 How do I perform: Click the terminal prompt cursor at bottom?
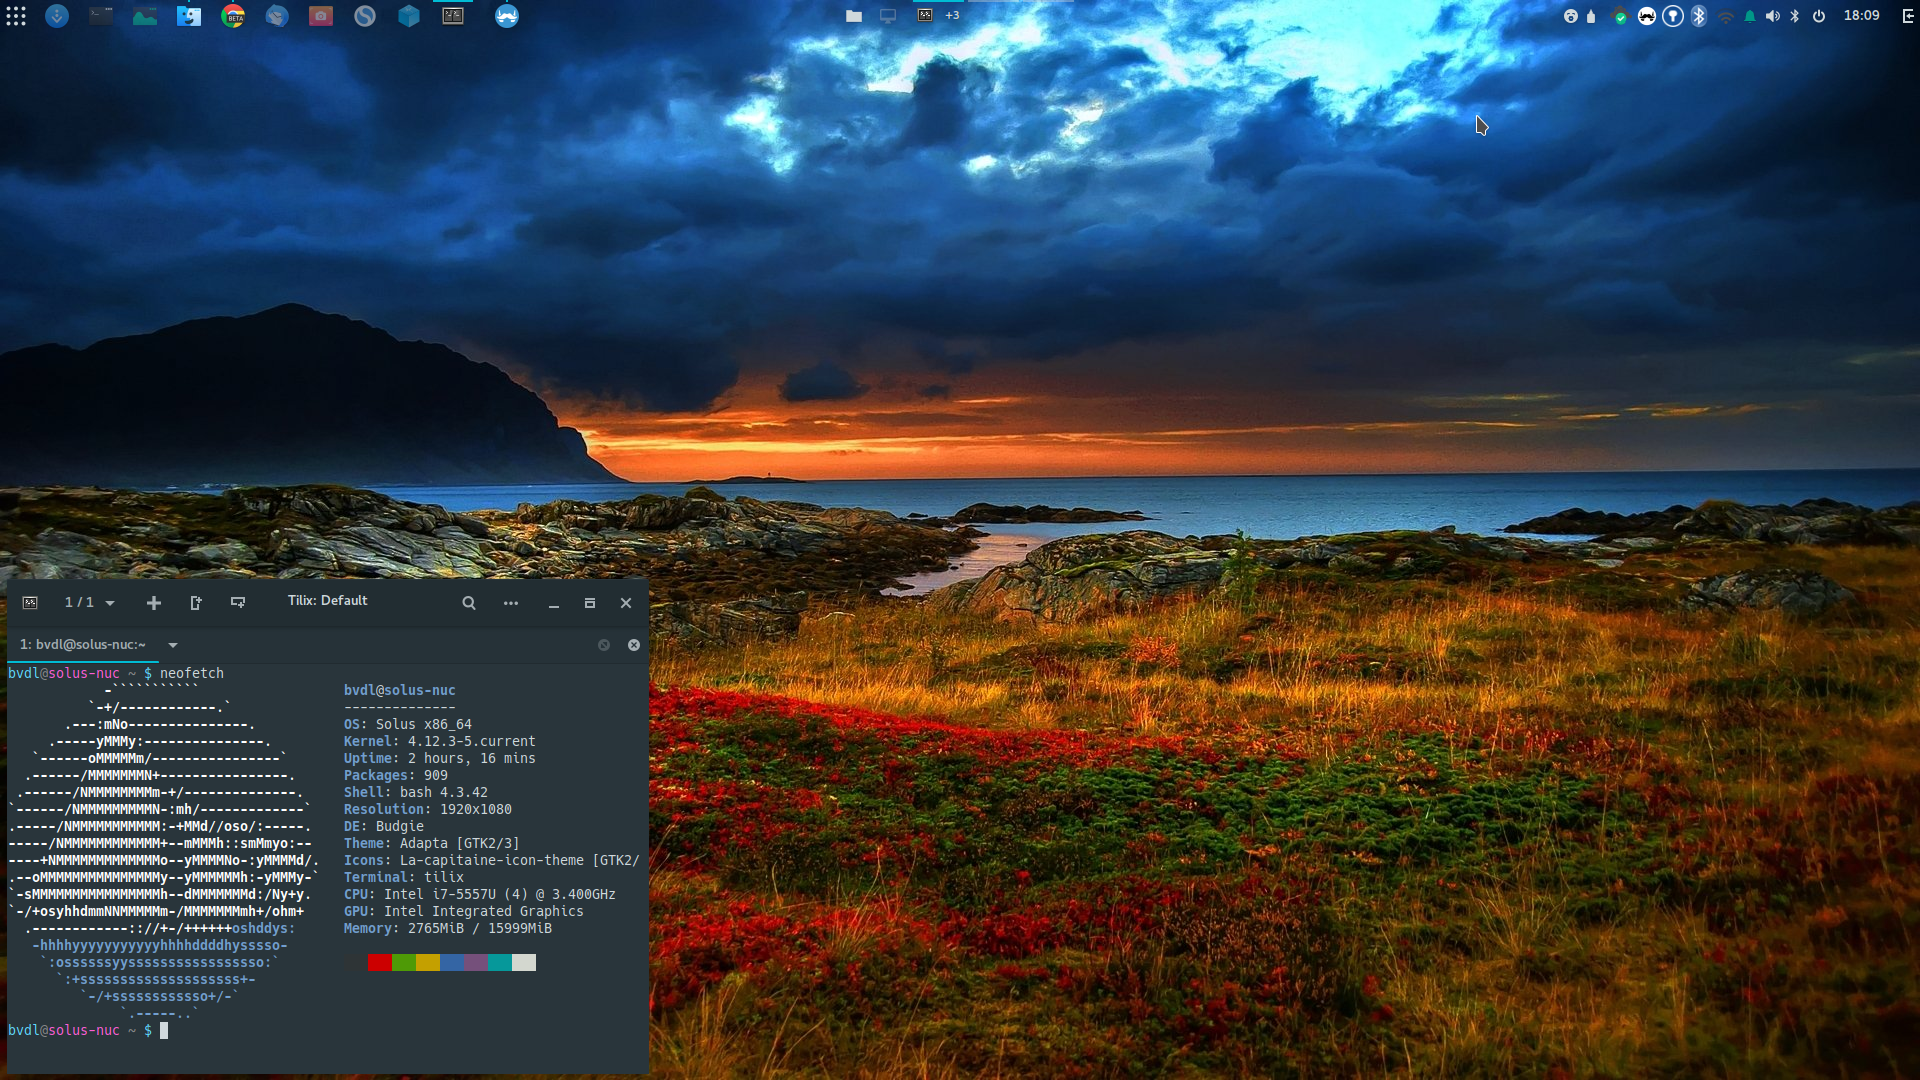point(164,1030)
